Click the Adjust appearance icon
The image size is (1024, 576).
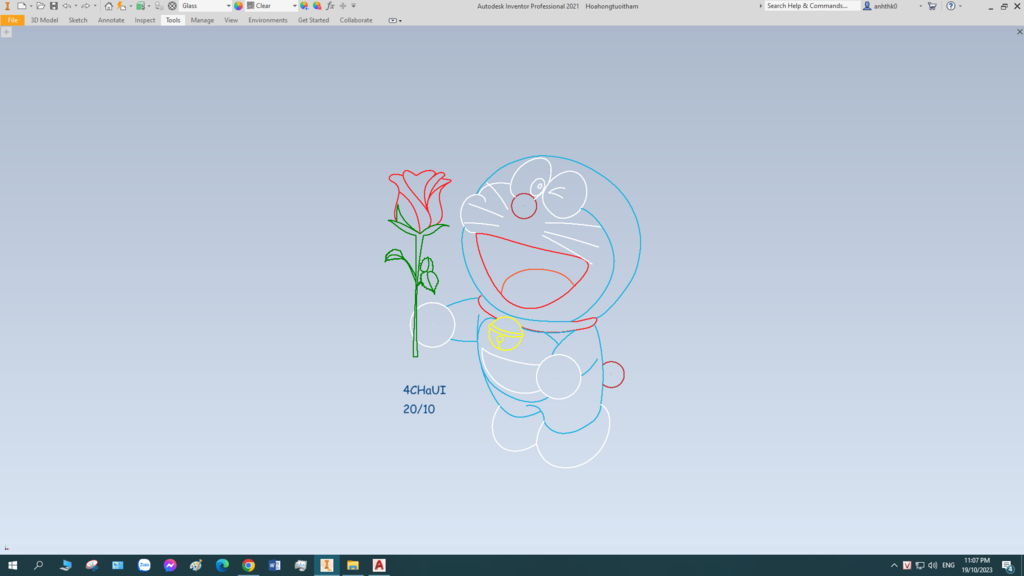coord(304,6)
